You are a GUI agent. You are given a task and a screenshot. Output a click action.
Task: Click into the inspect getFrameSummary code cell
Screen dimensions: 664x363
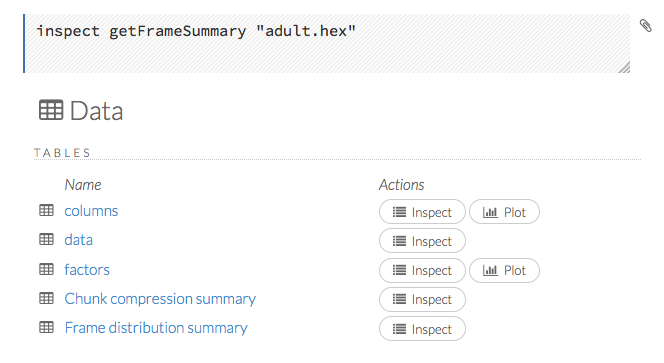coord(327,43)
